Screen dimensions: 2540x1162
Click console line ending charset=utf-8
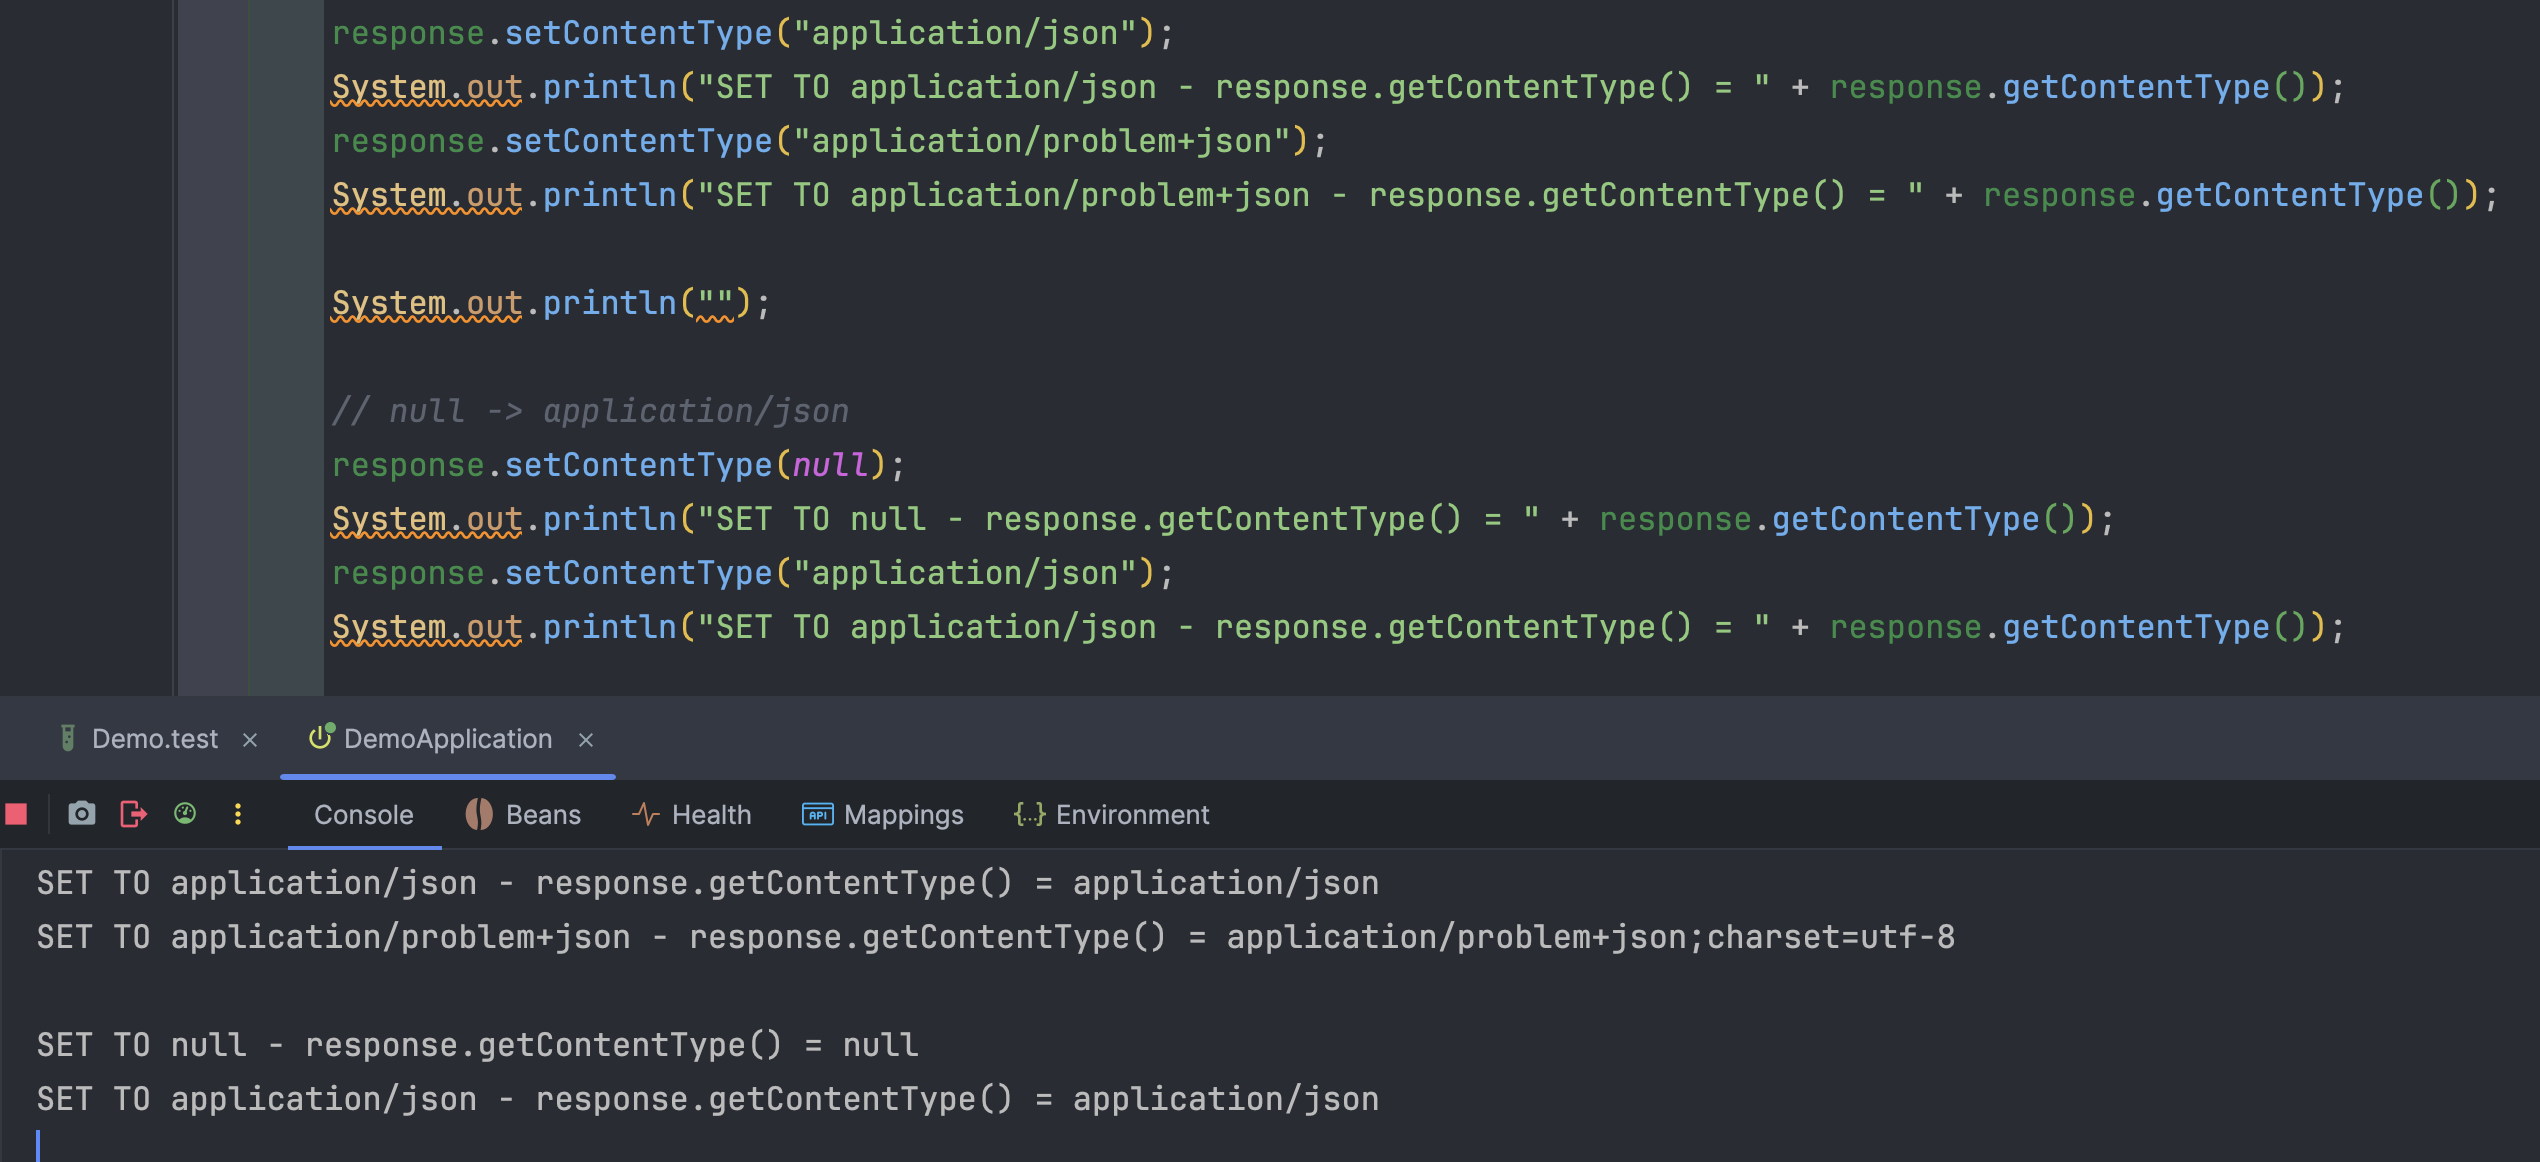(x=1828, y=938)
